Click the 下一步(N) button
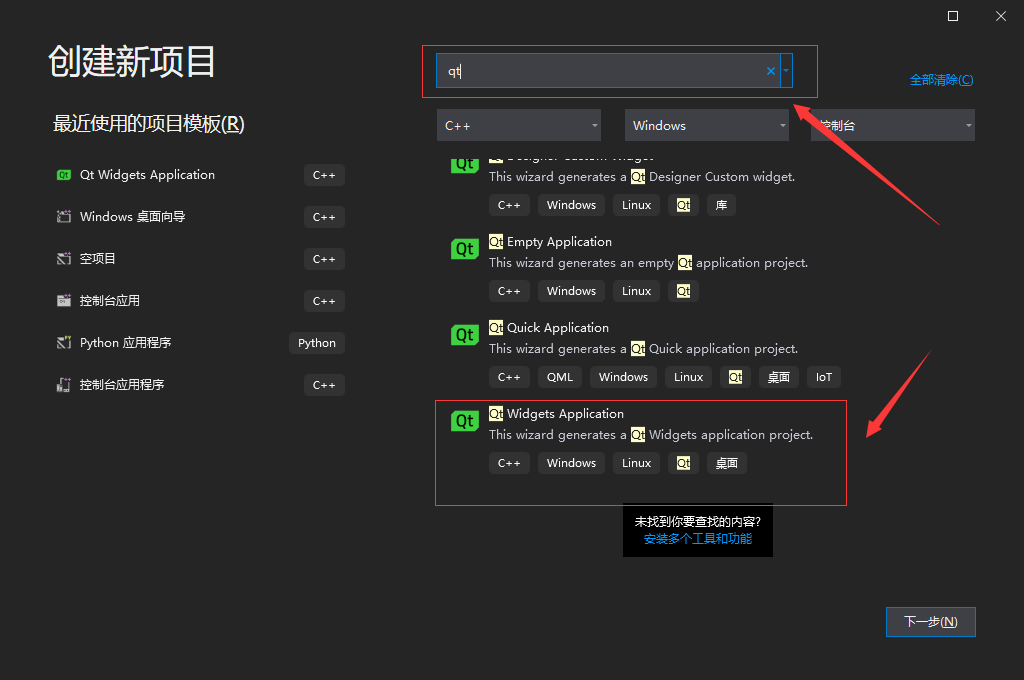The width and height of the screenshot is (1024, 680). coord(931,622)
